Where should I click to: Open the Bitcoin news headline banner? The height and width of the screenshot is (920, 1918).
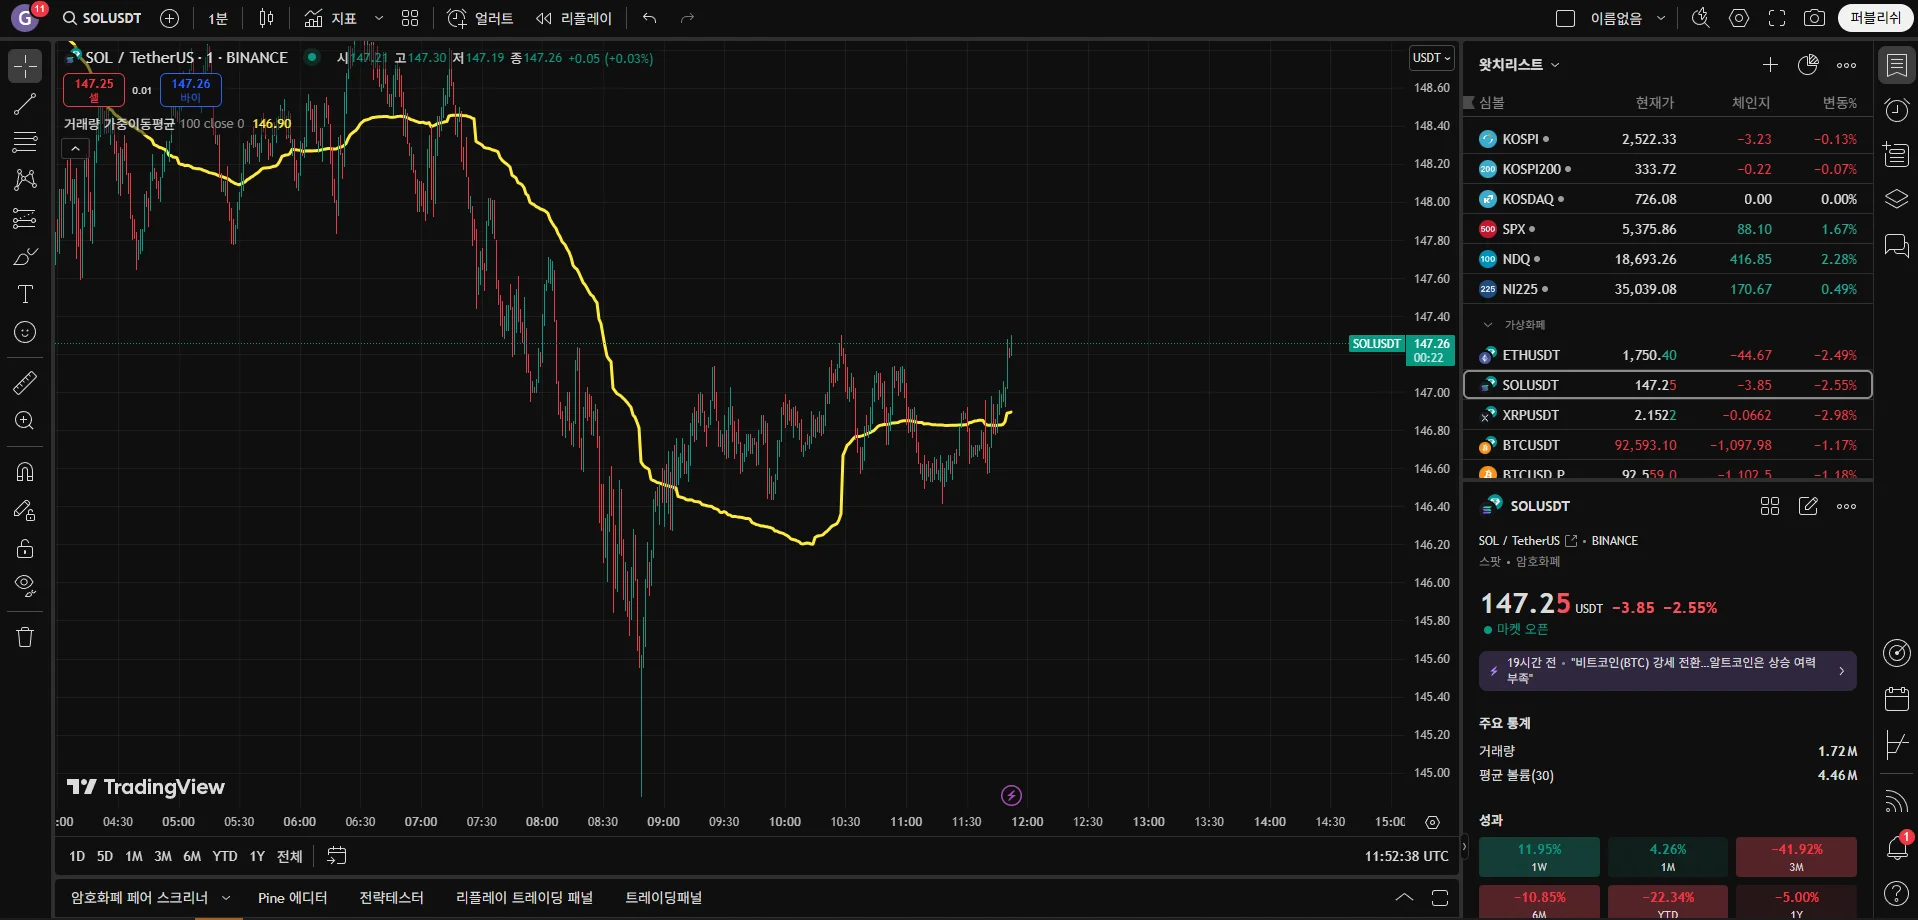pyautogui.click(x=1667, y=670)
